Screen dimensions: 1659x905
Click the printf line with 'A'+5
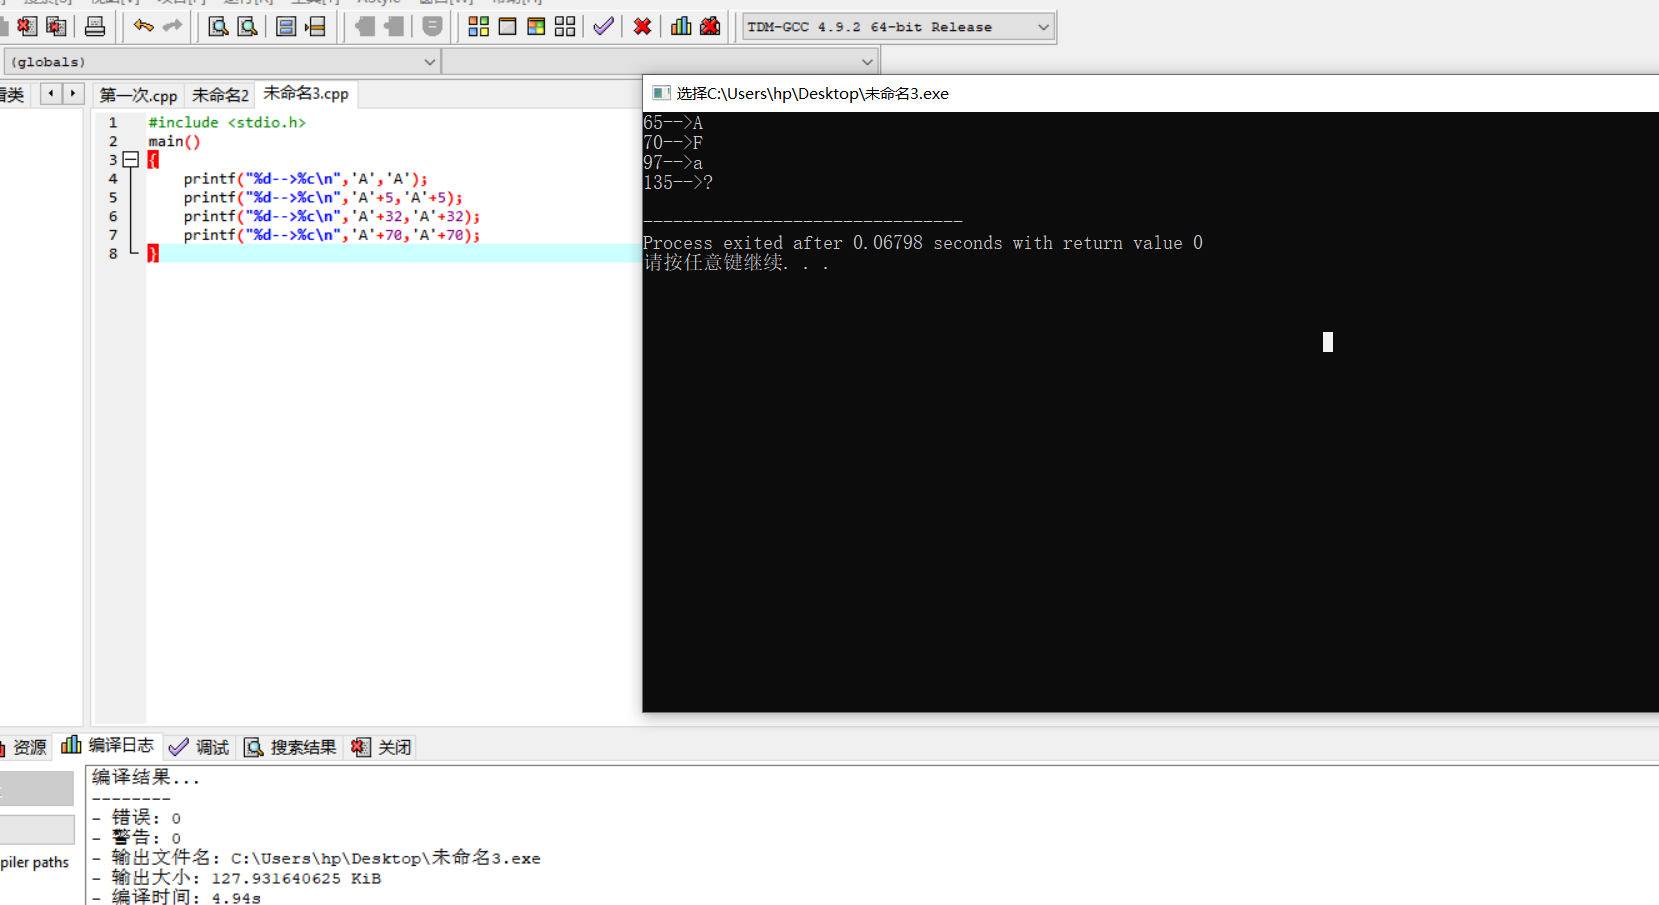tap(323, 197)
